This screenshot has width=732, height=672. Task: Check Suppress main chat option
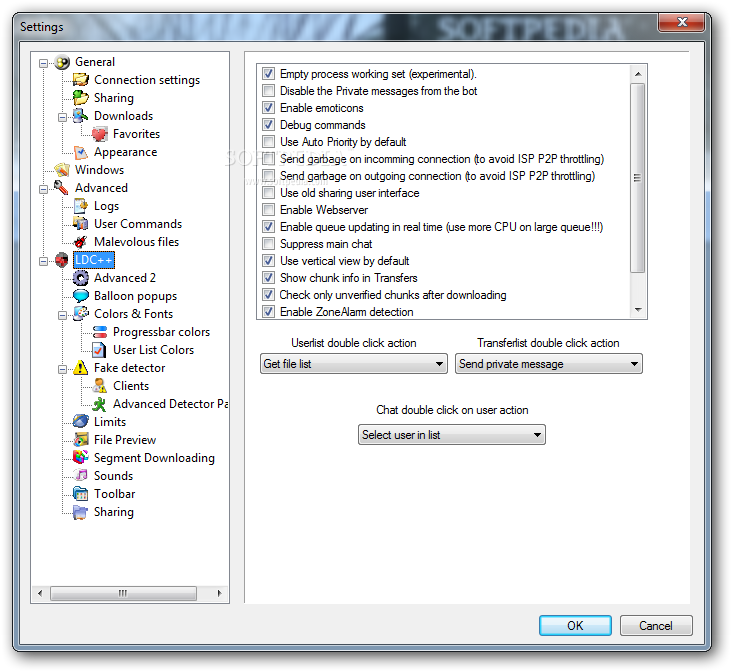point(268,244)
